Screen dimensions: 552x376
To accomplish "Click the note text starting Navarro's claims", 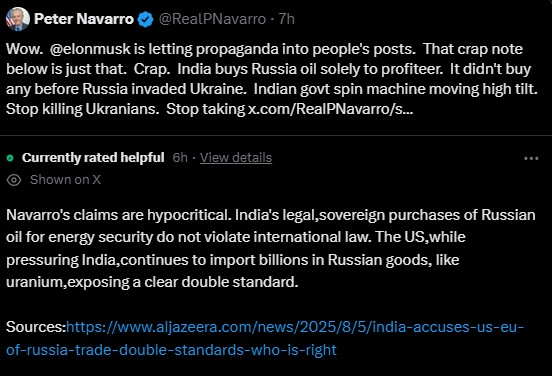I will point(271,249).
